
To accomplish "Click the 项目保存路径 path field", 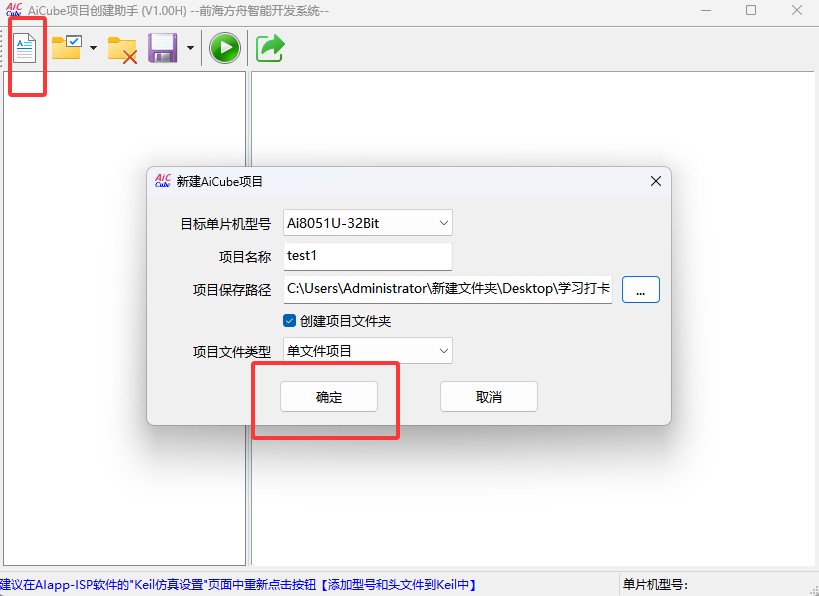I will (x=448, y=289).
